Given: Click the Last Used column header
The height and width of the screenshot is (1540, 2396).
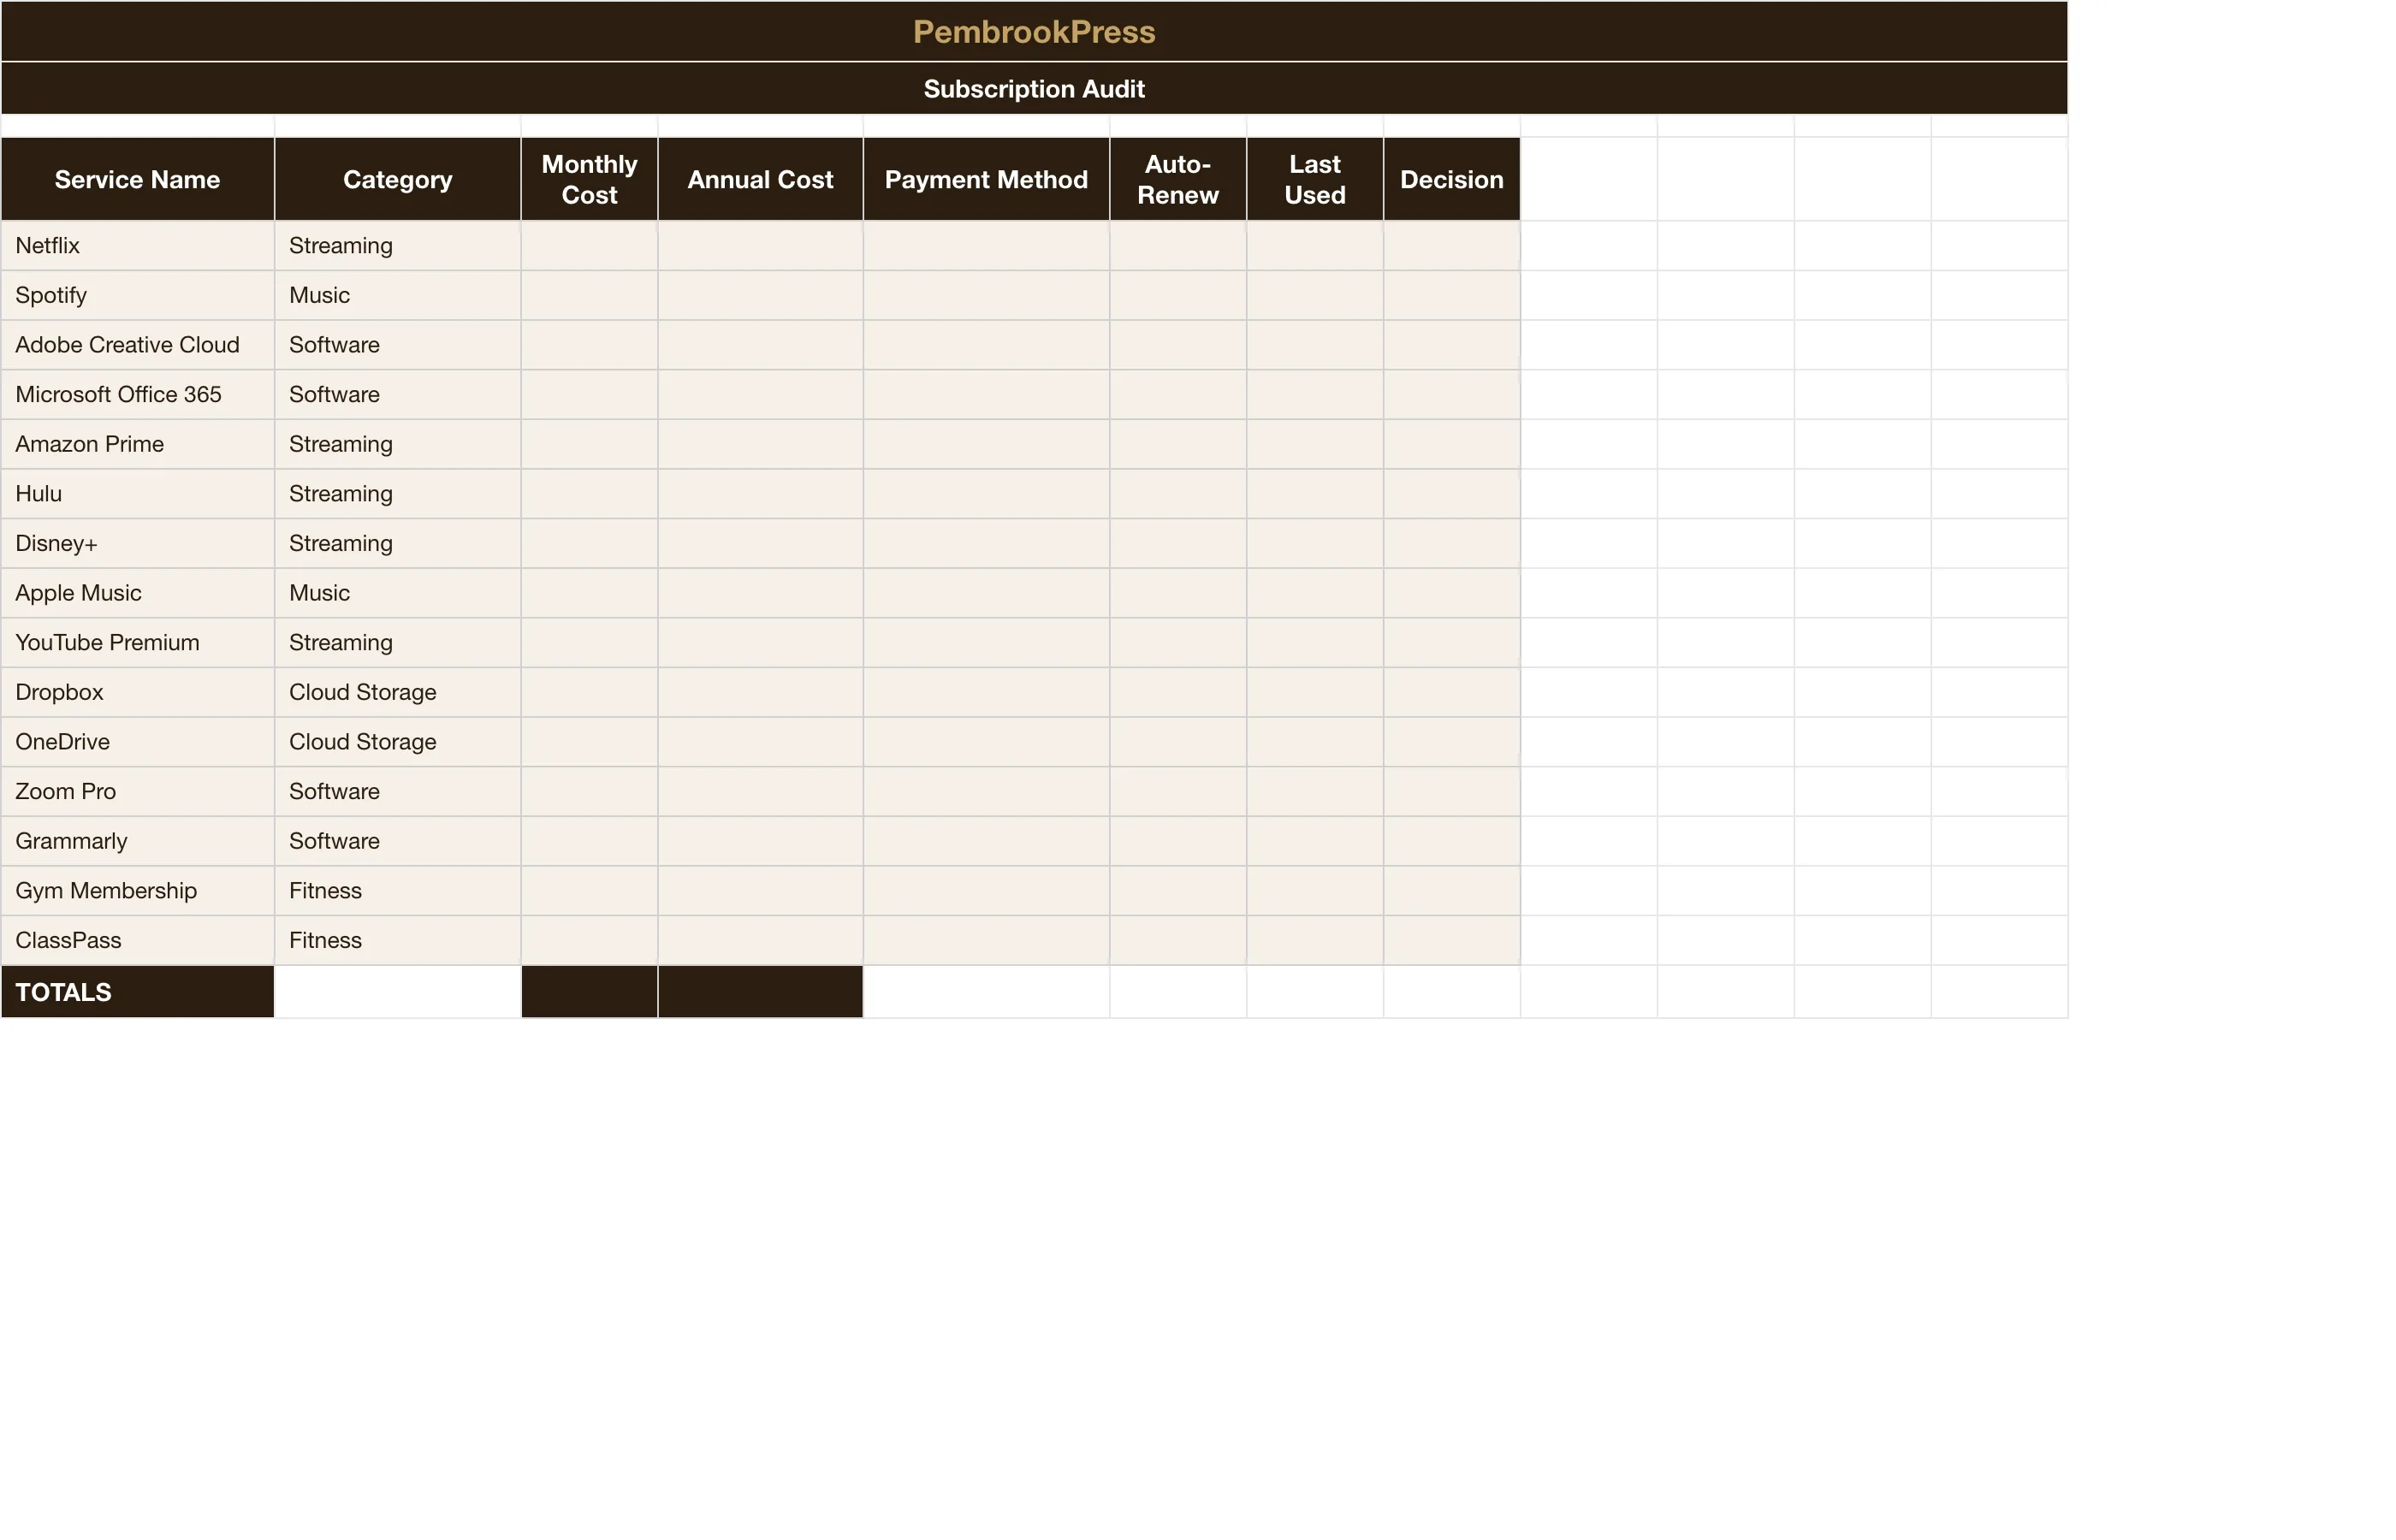Looking at the screenshot, I should point(1315,179).
